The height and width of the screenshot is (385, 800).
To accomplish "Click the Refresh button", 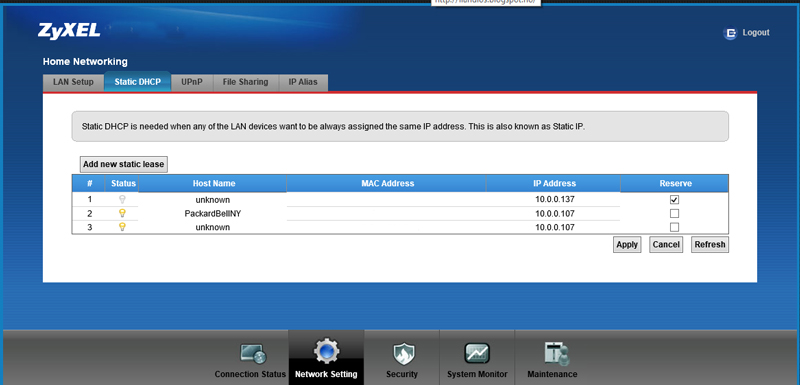I will coord(710,244).
